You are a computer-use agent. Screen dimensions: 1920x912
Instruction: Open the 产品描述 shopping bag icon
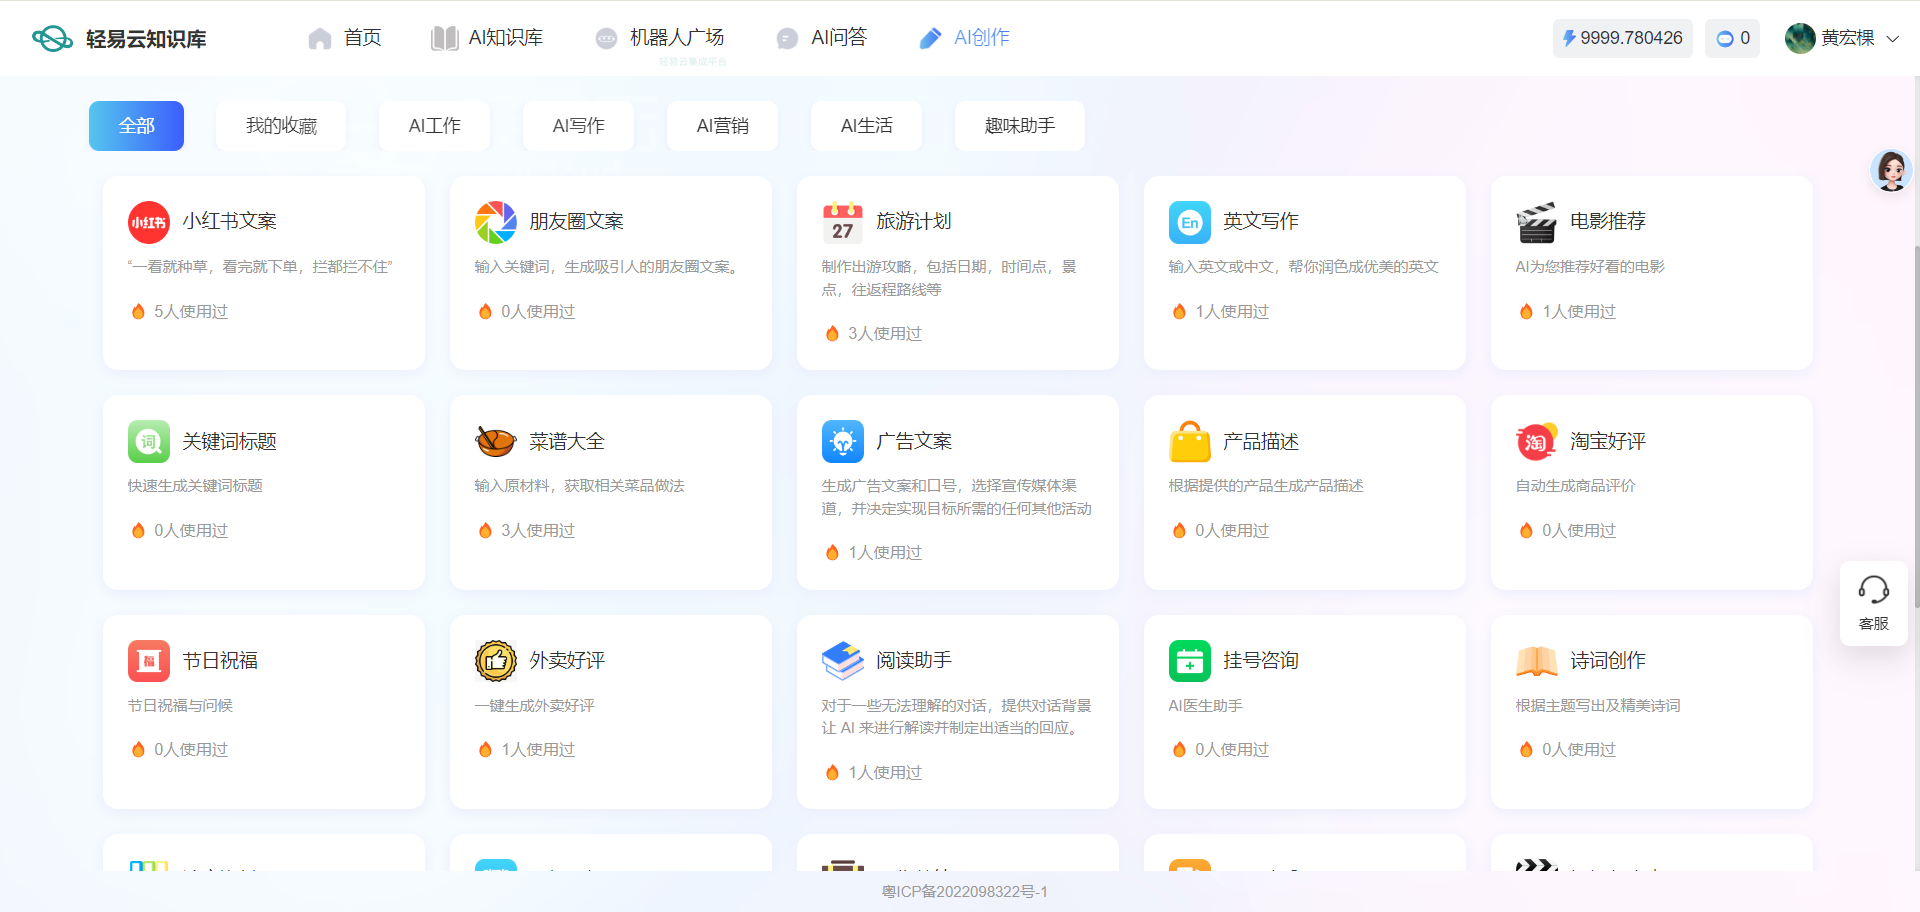[x=1190, y=442]
